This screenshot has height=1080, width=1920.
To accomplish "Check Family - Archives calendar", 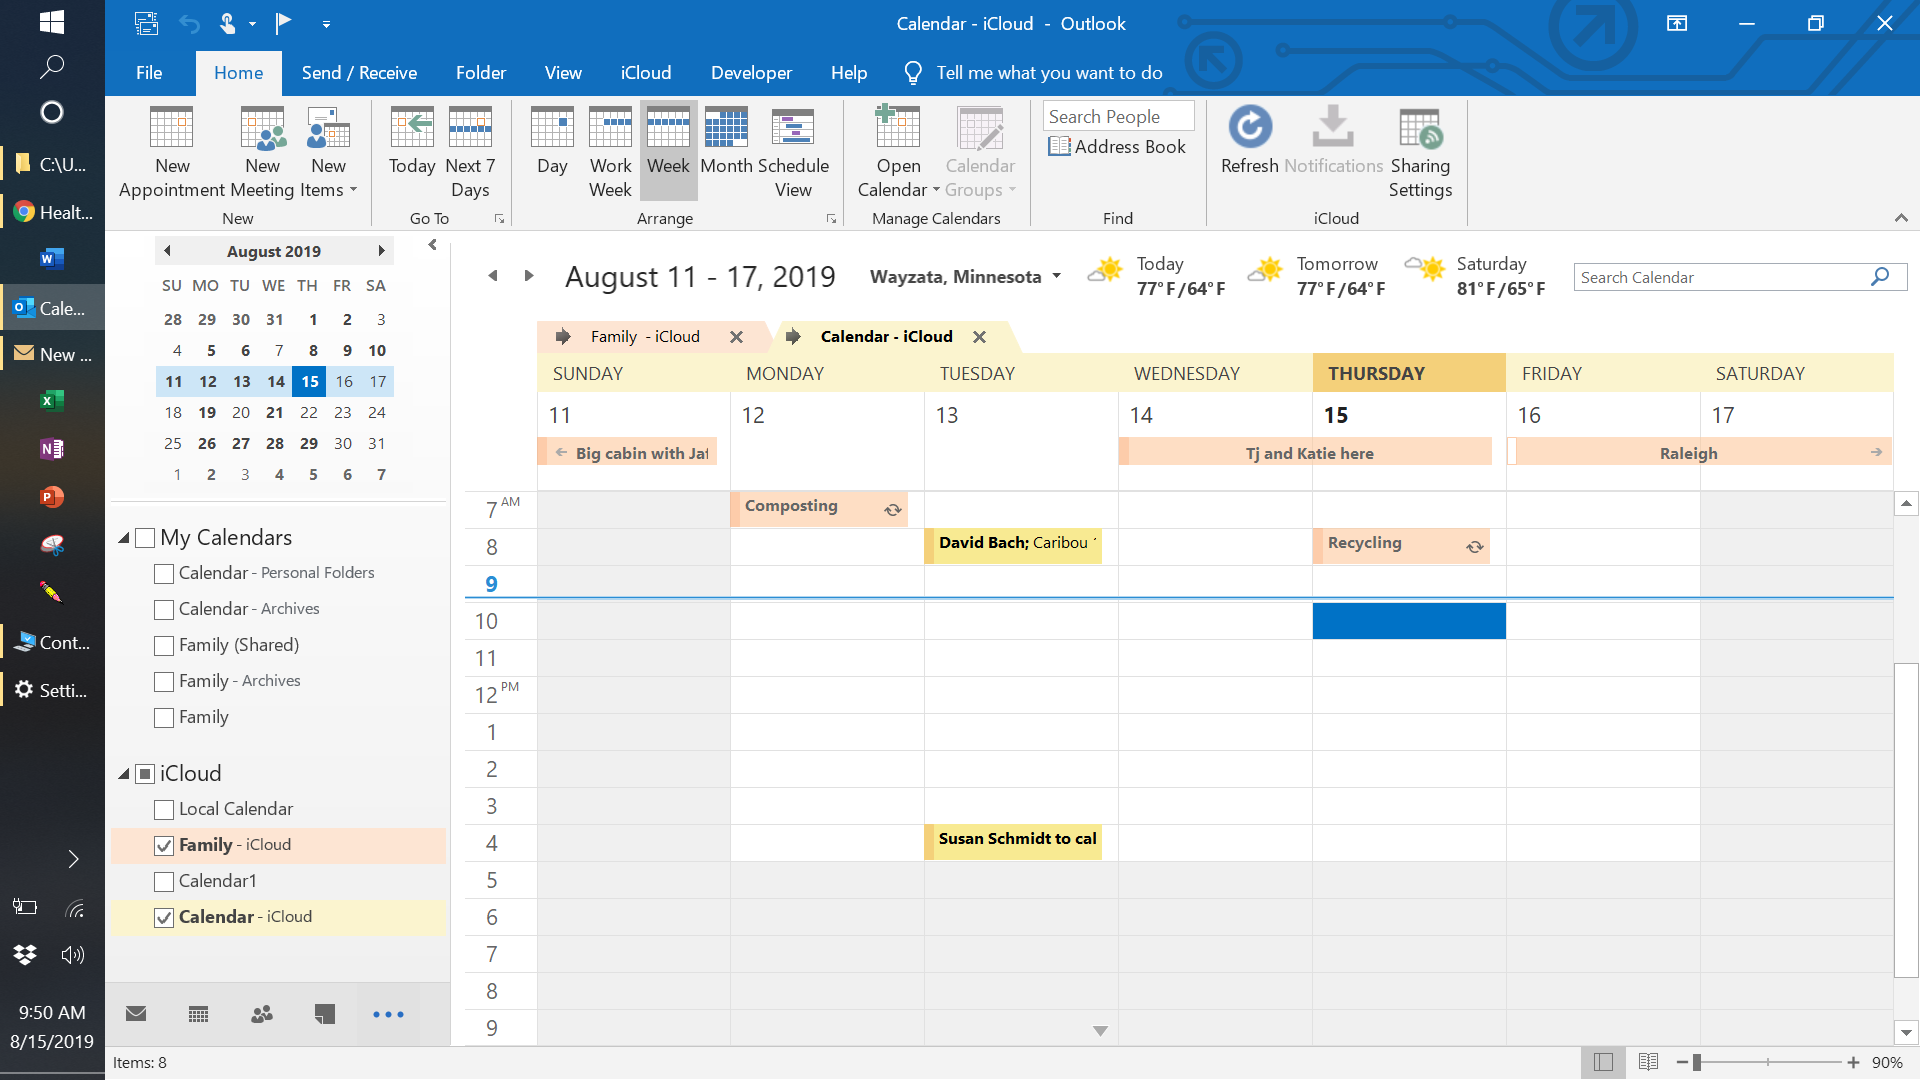I will click(x=164, y=682).
